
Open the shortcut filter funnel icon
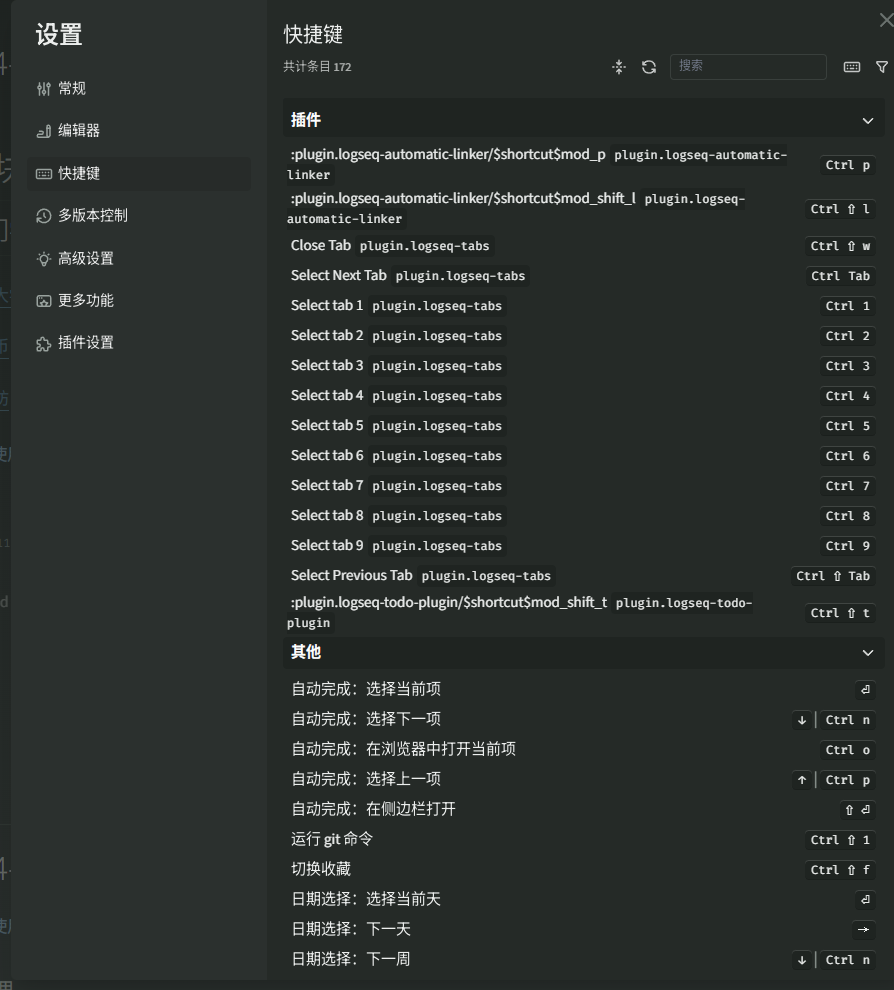(x=881, y=67)
